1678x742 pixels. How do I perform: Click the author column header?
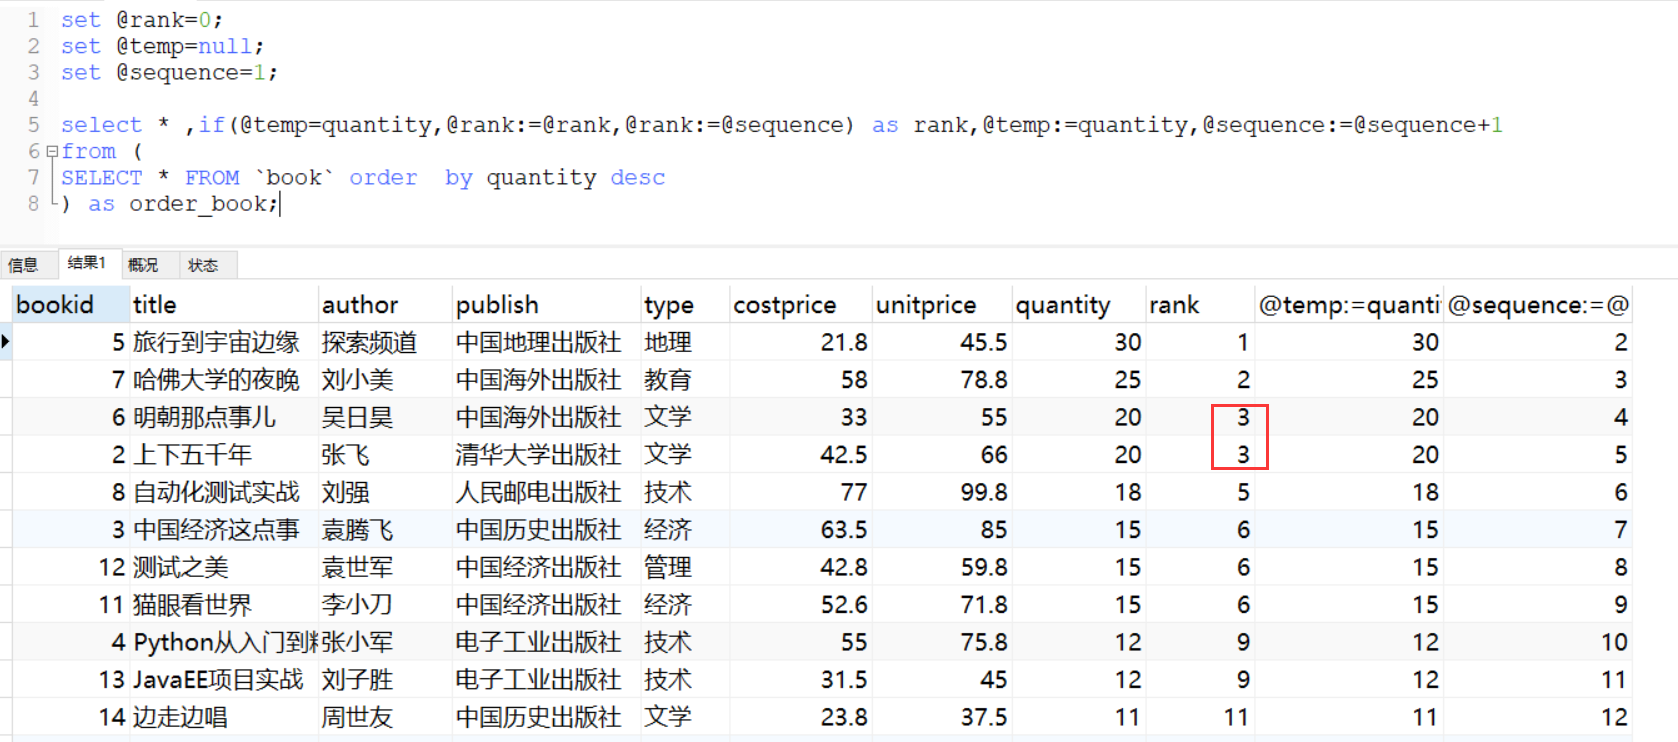(x=384, y=305)
